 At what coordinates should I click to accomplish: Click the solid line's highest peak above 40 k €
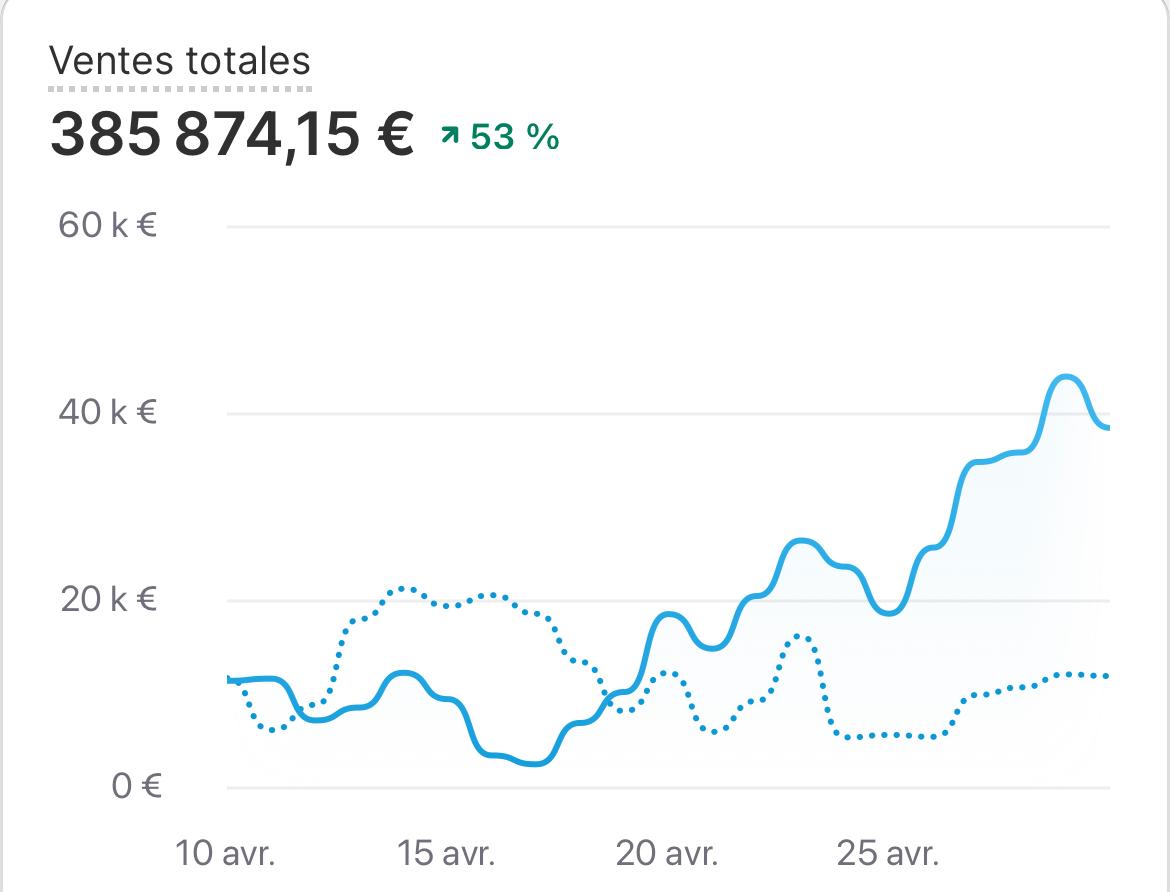point(1067,377)
